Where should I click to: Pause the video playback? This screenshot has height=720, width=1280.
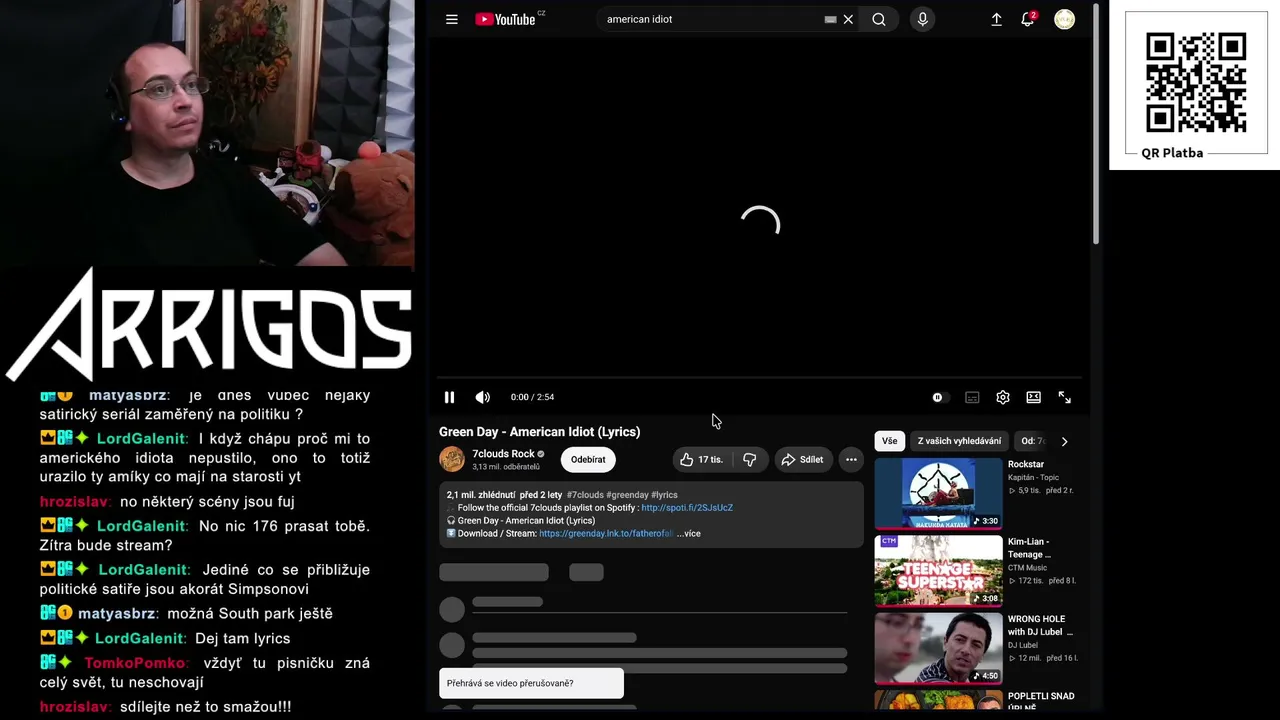449,397
